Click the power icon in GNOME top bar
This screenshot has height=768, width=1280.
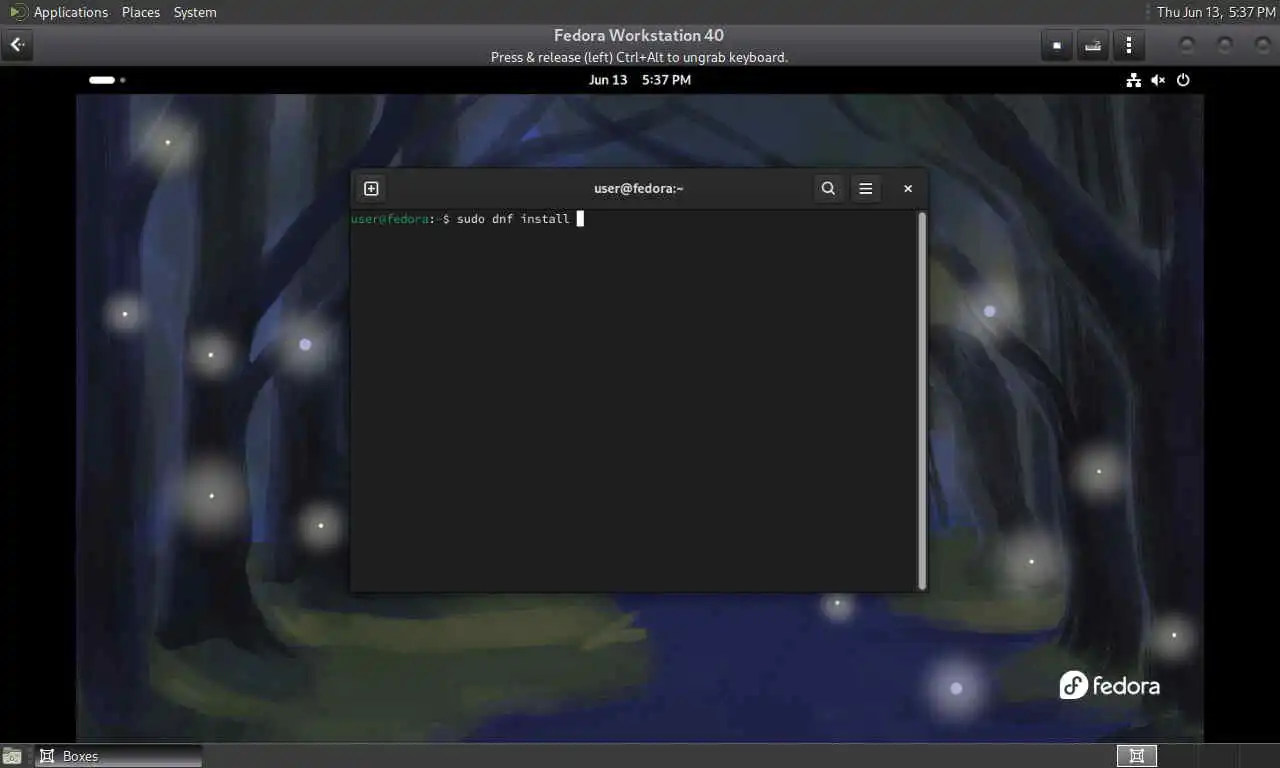click(x=1183, y=80)
